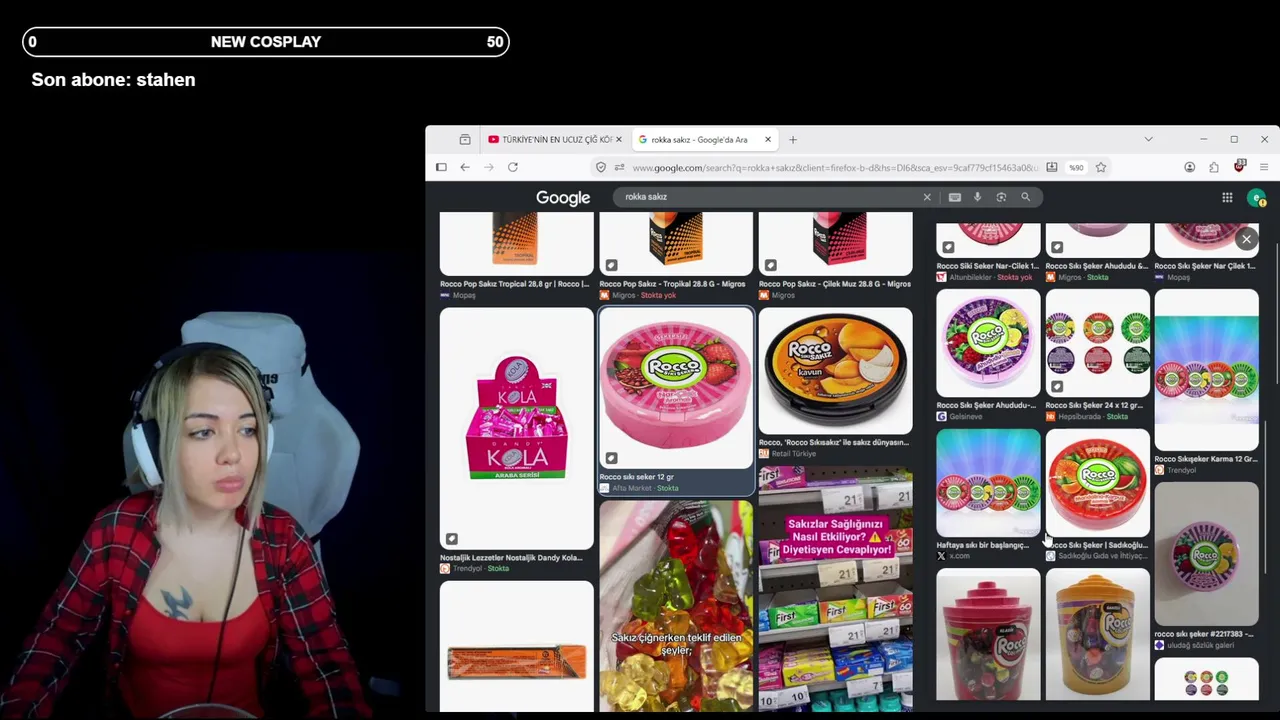1280x720 pixels.
Task: Start Google voice search with the microphone
Action: pos(978,197)
